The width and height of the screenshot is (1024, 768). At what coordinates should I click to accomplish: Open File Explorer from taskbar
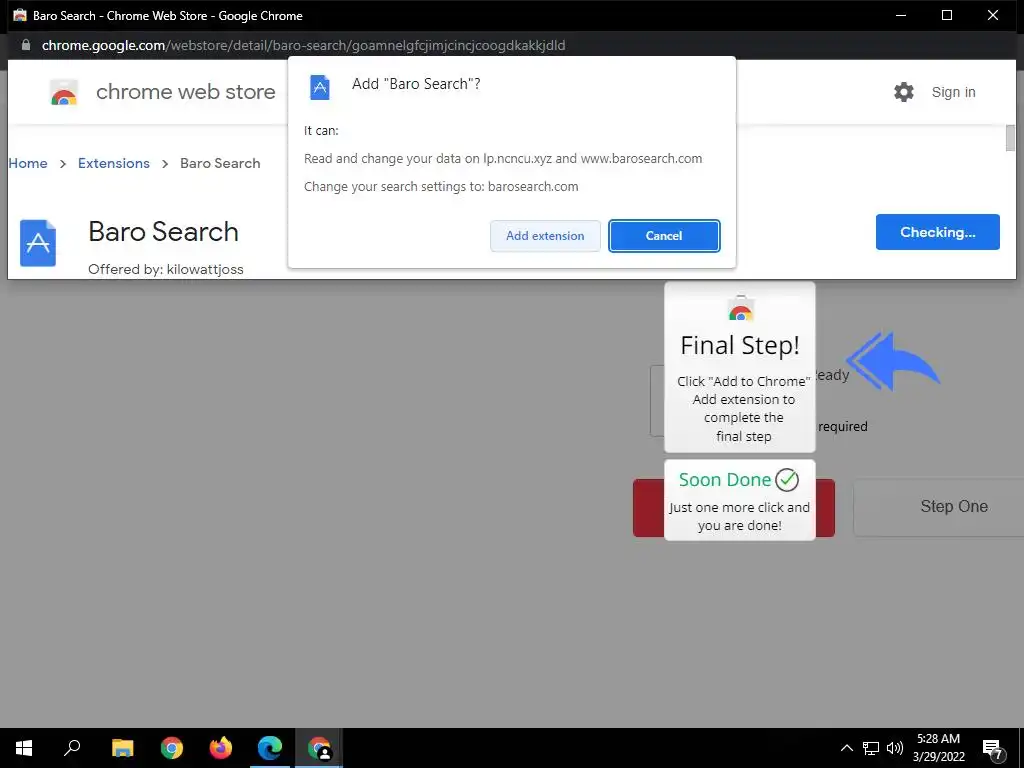click(x=122, y=748)
